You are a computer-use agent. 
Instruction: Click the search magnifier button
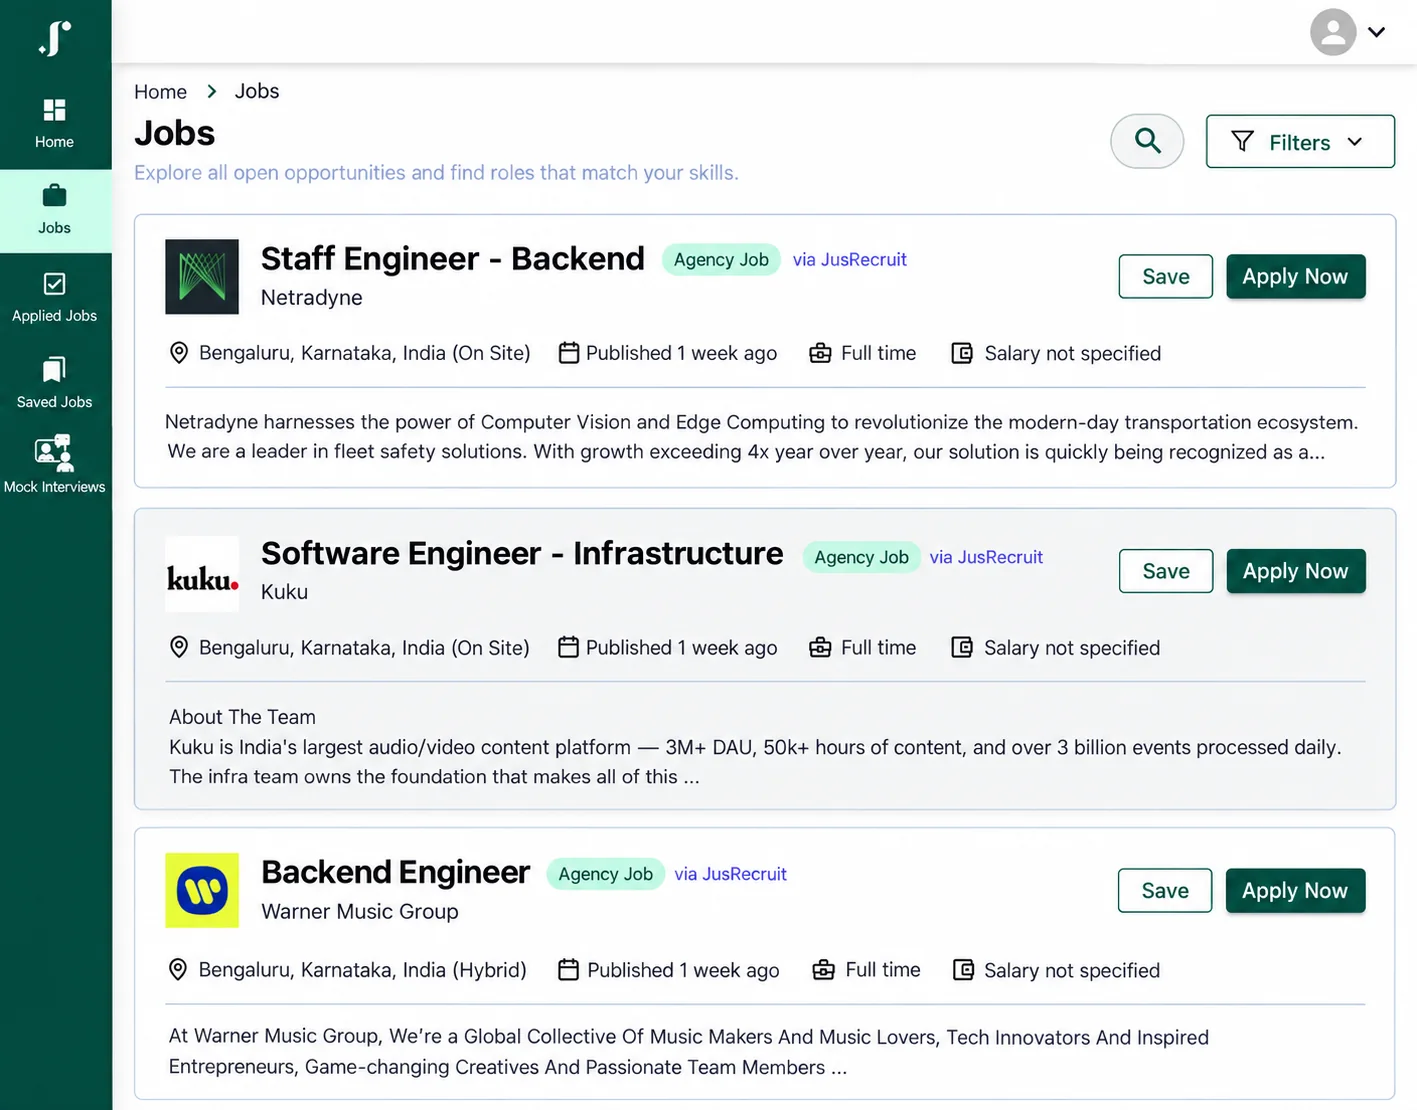tap(1147, 141)
